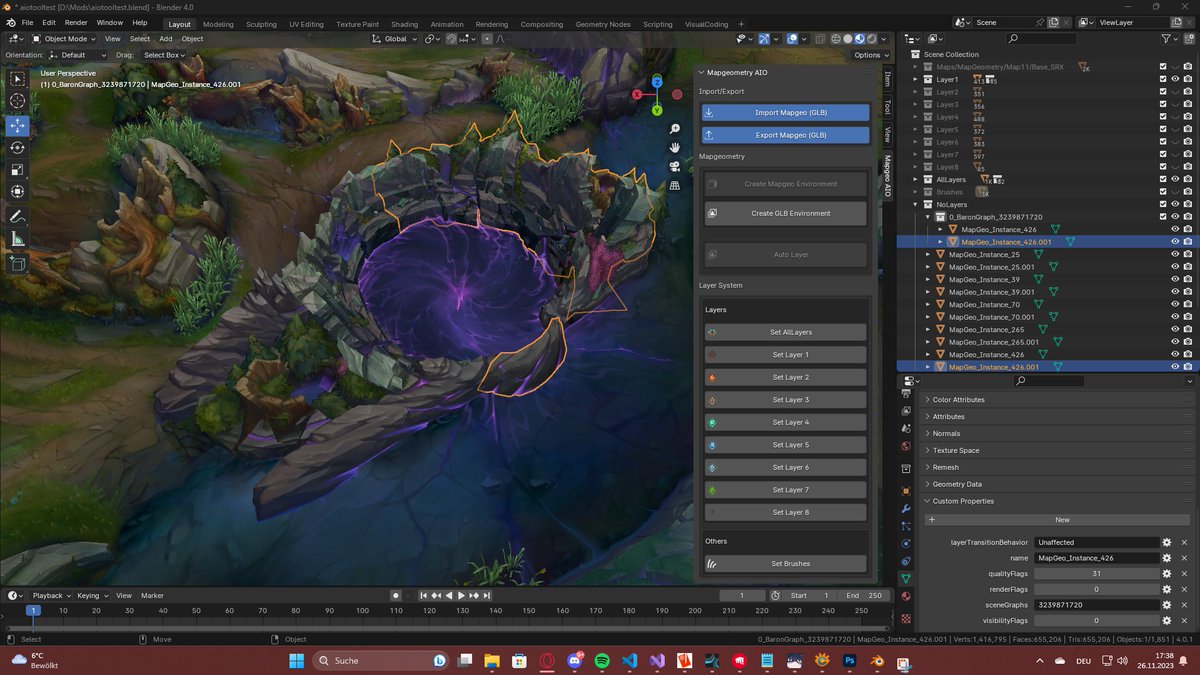Switch to Geometry Nodes workspace tab

tap(603, 24)
